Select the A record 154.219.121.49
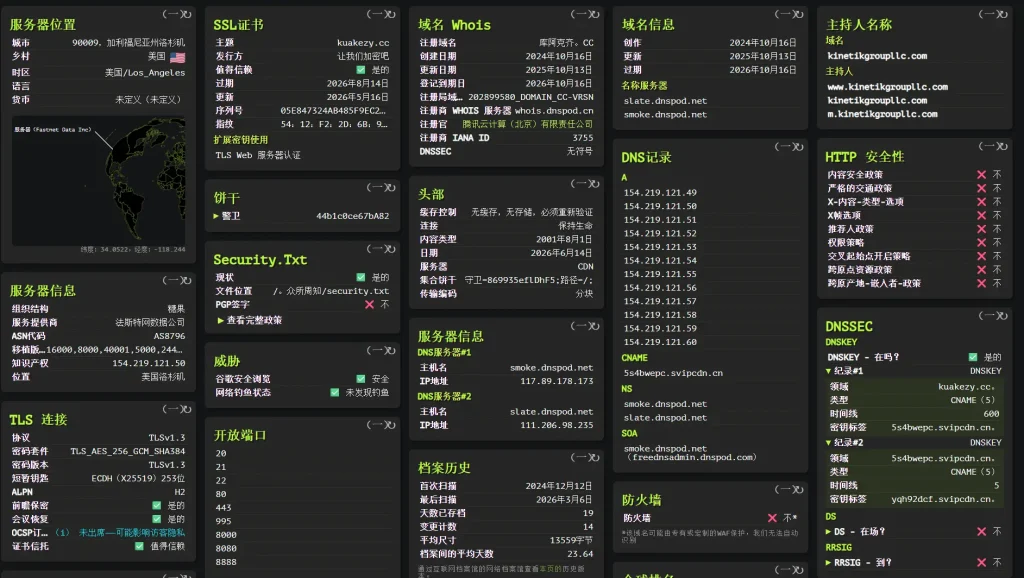Screen dimensions: 1024x578 pos(660,193)
